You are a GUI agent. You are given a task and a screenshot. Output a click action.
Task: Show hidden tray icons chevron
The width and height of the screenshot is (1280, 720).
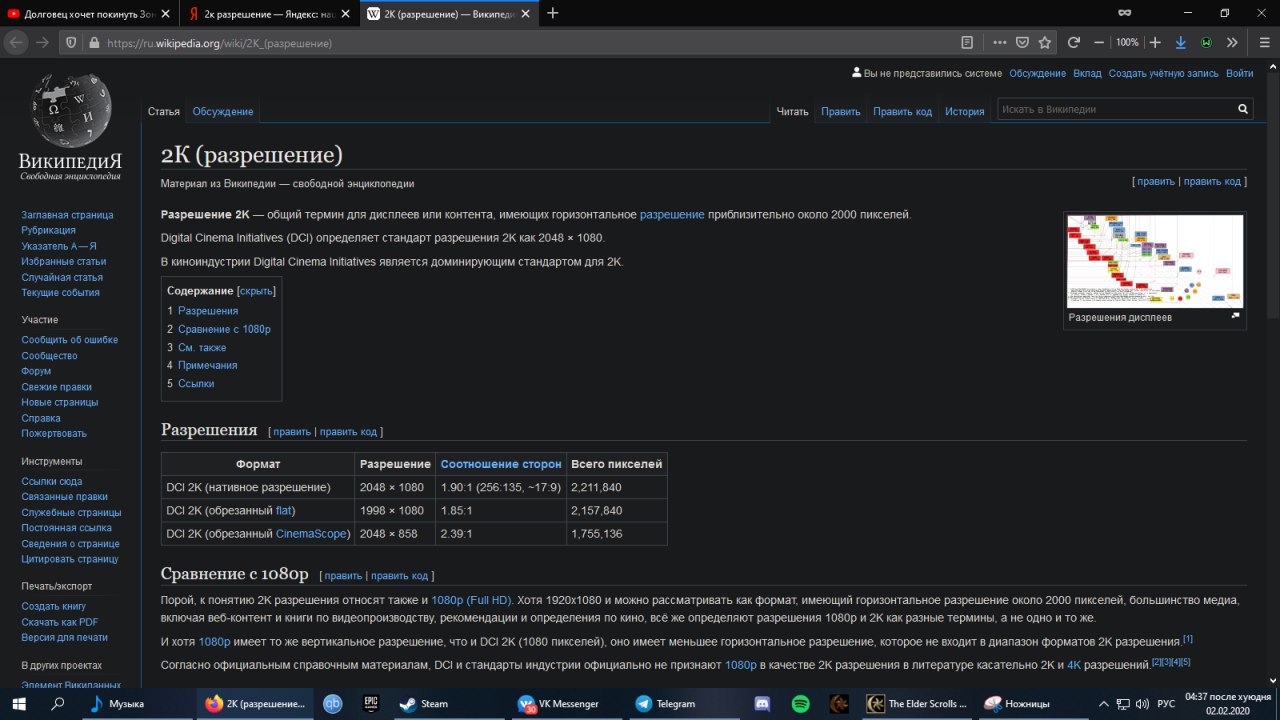pos(1104,704)
